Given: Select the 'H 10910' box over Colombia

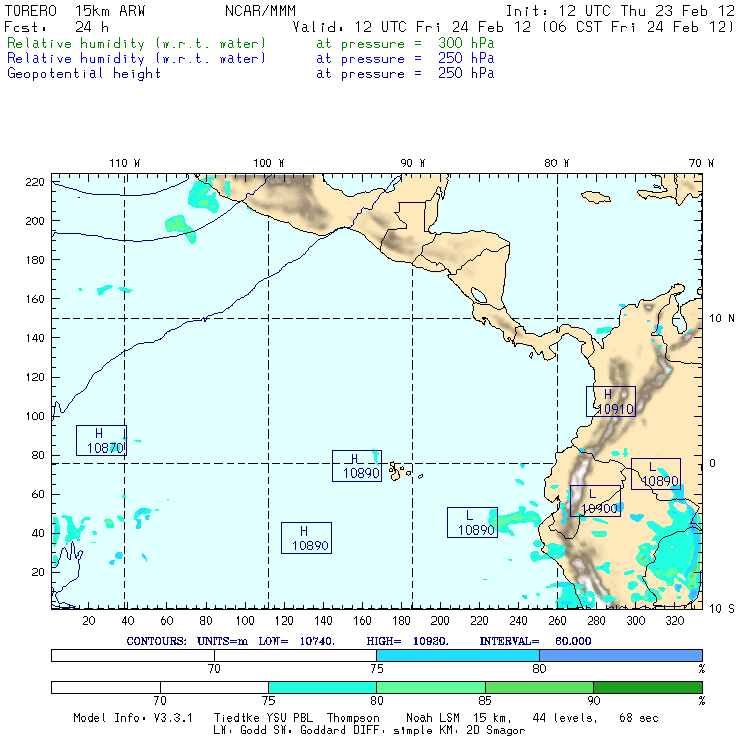Looking at the screenshot, I should [611, 402].
